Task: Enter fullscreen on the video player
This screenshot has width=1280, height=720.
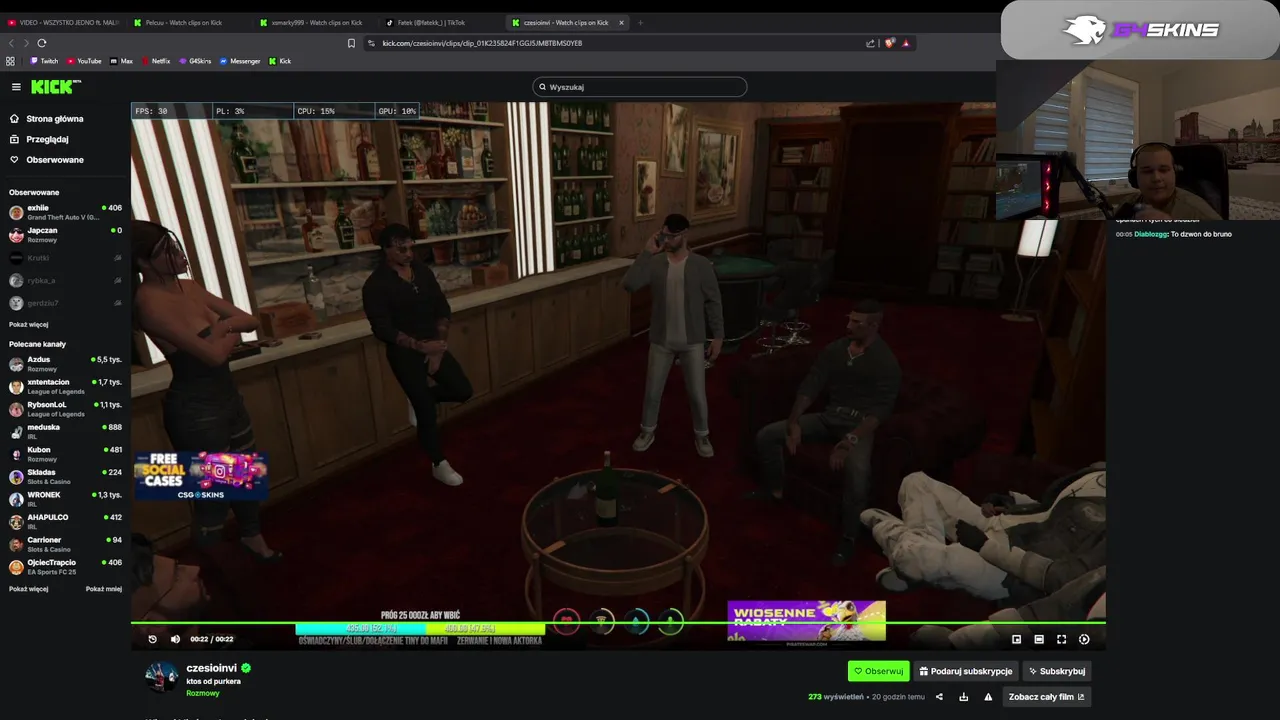Action: point(1062,639)
